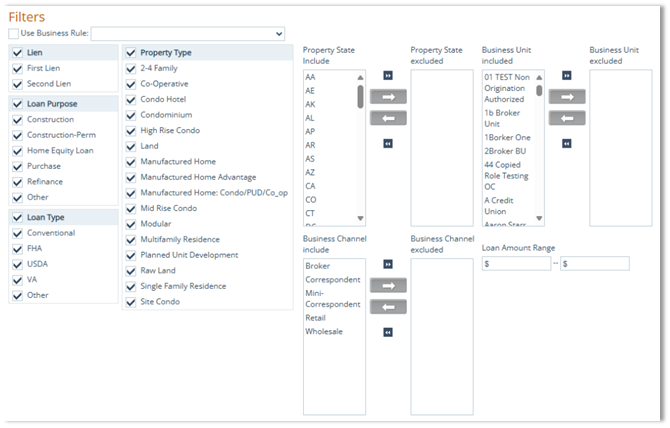Move all Business Channels back to include list

click(388, 331)
